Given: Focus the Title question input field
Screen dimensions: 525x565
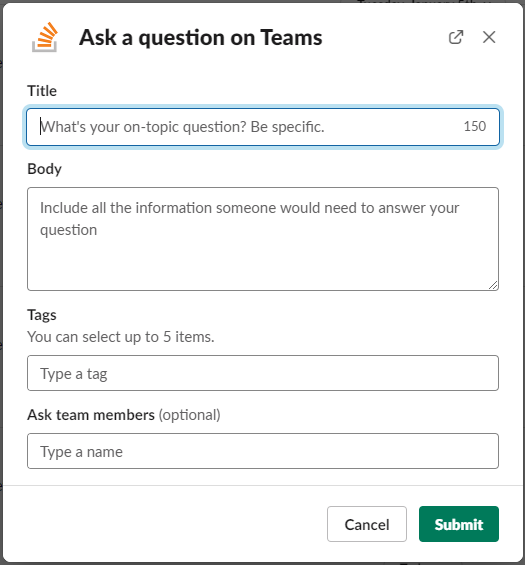Looking at the screenshot, I should click(x=263, y=127).
